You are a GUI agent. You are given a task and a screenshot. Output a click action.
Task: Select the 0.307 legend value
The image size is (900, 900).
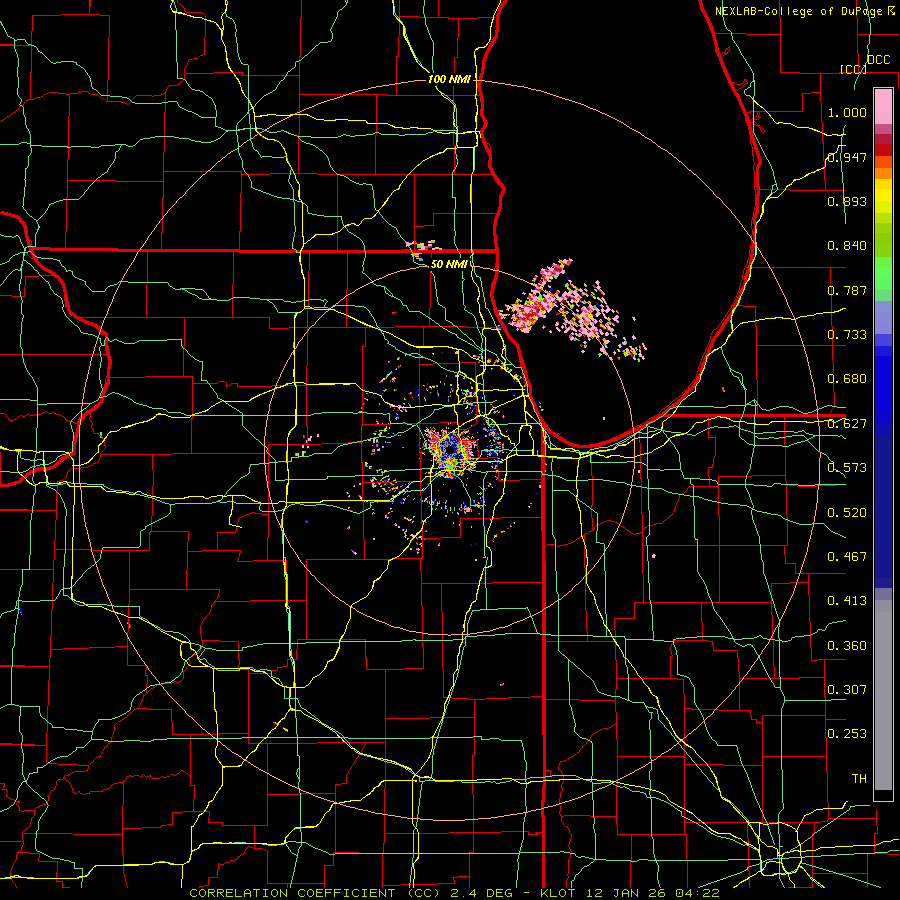tap(847, 690)
